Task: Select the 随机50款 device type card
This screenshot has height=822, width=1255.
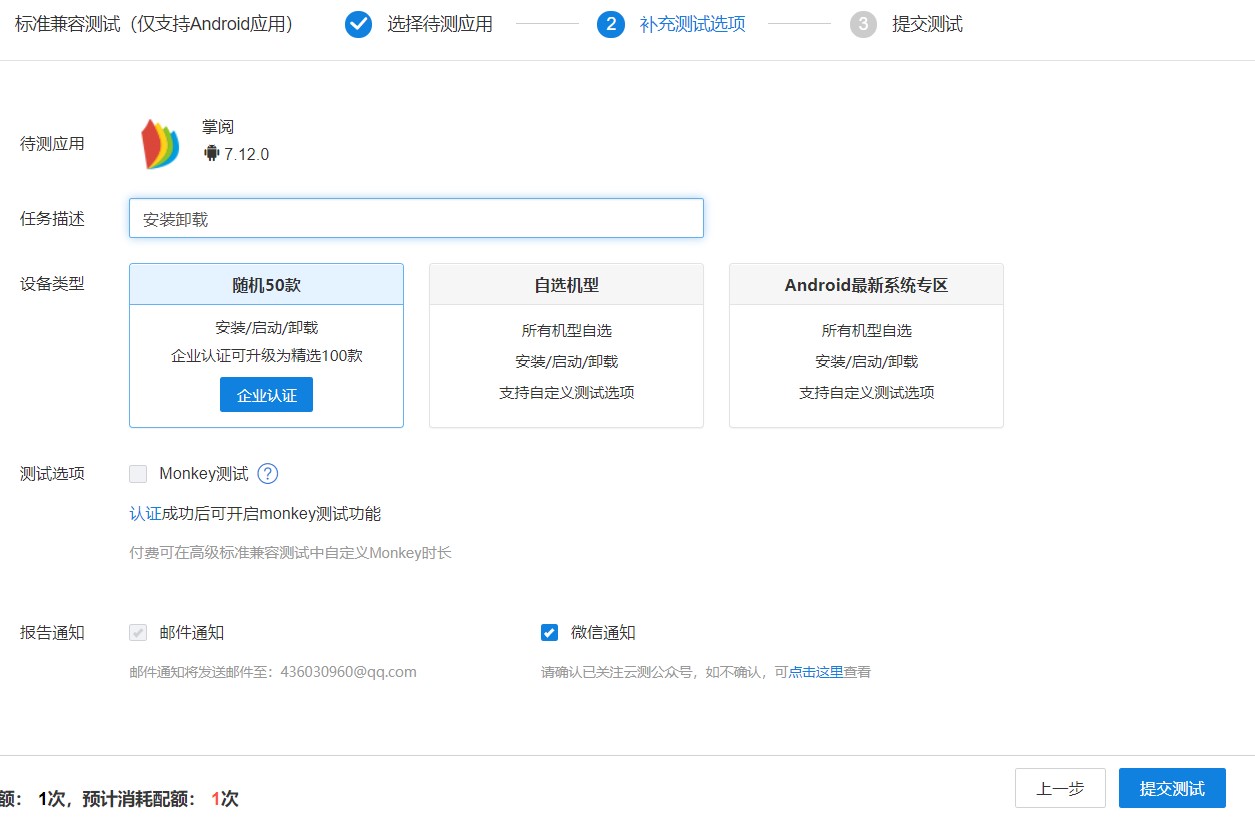Action: (266, 345)
